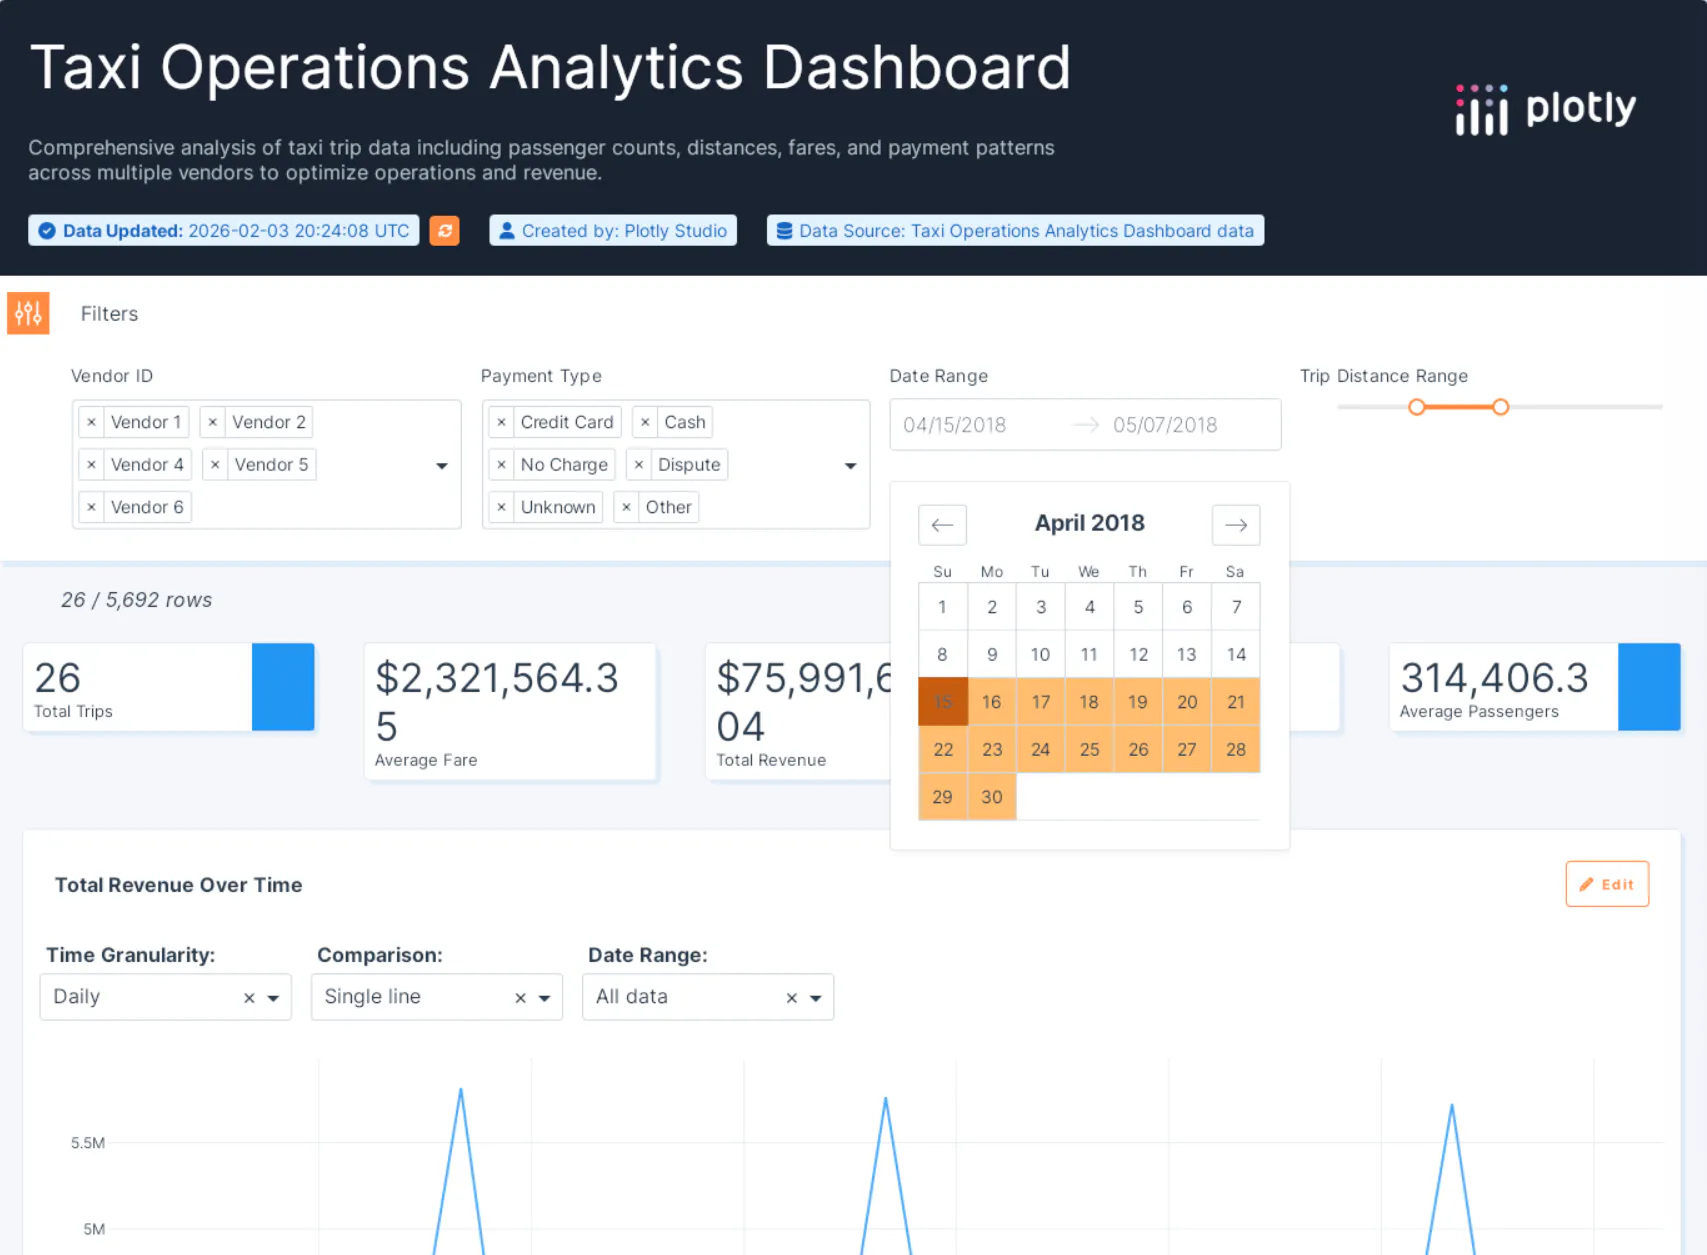Remove the Vendor 4 tag
The height and width of the screenshot is (1255, 1707).
point(91,465)
